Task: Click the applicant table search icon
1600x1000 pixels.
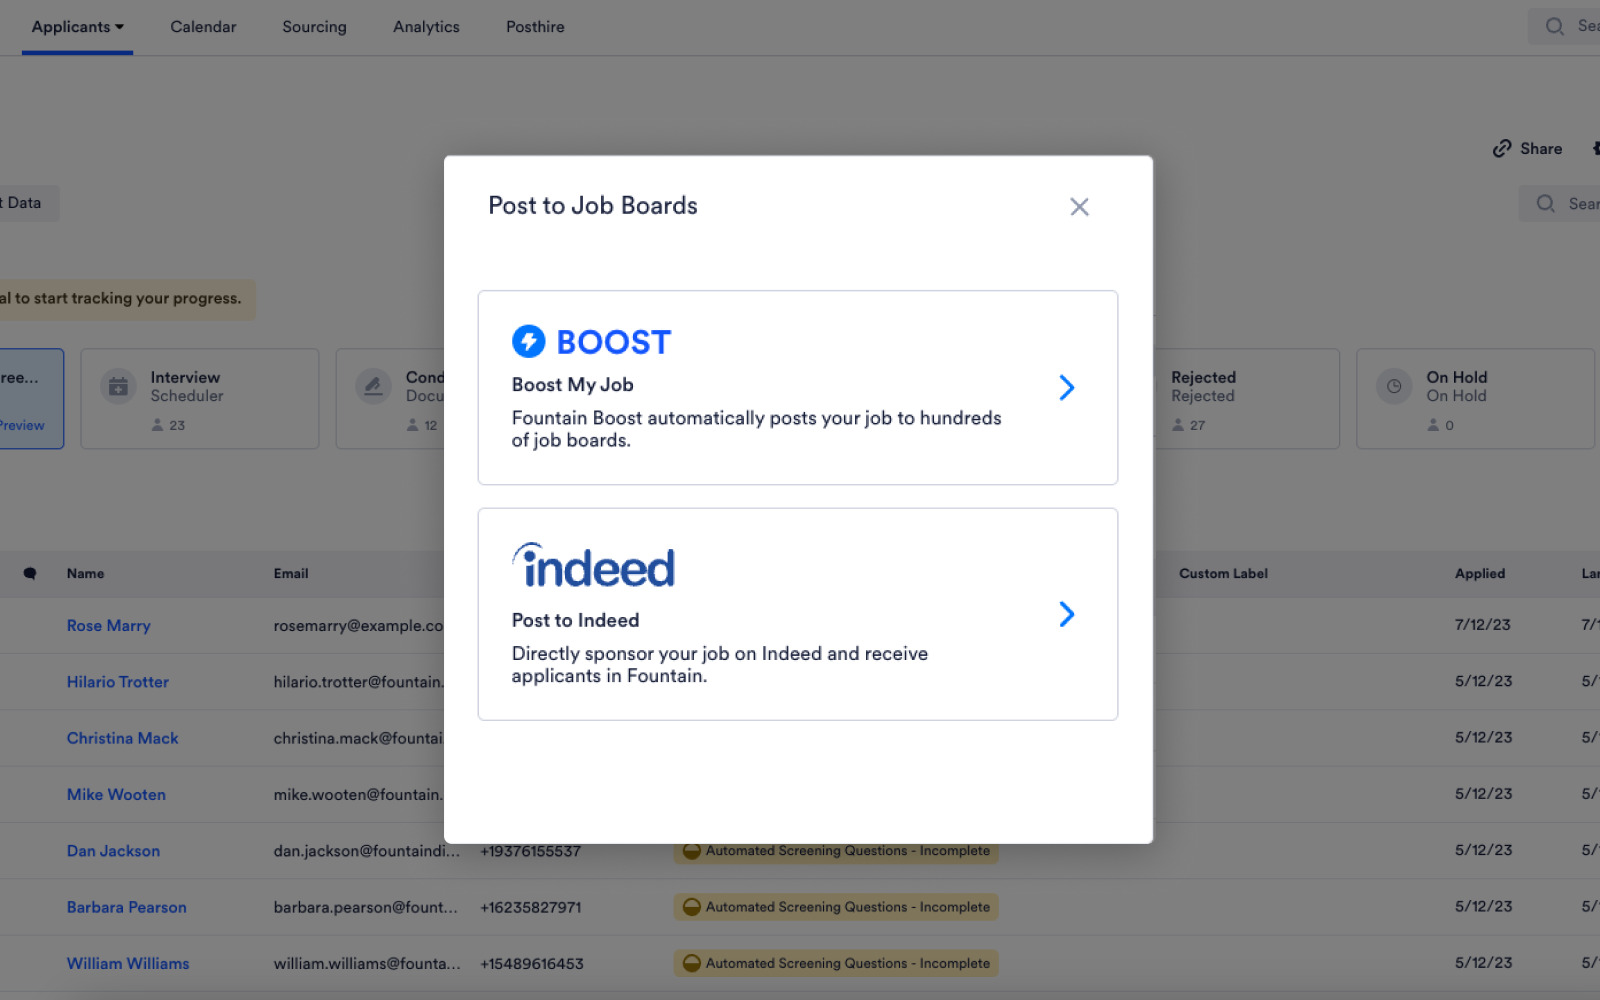Action: coord(1545,204)
